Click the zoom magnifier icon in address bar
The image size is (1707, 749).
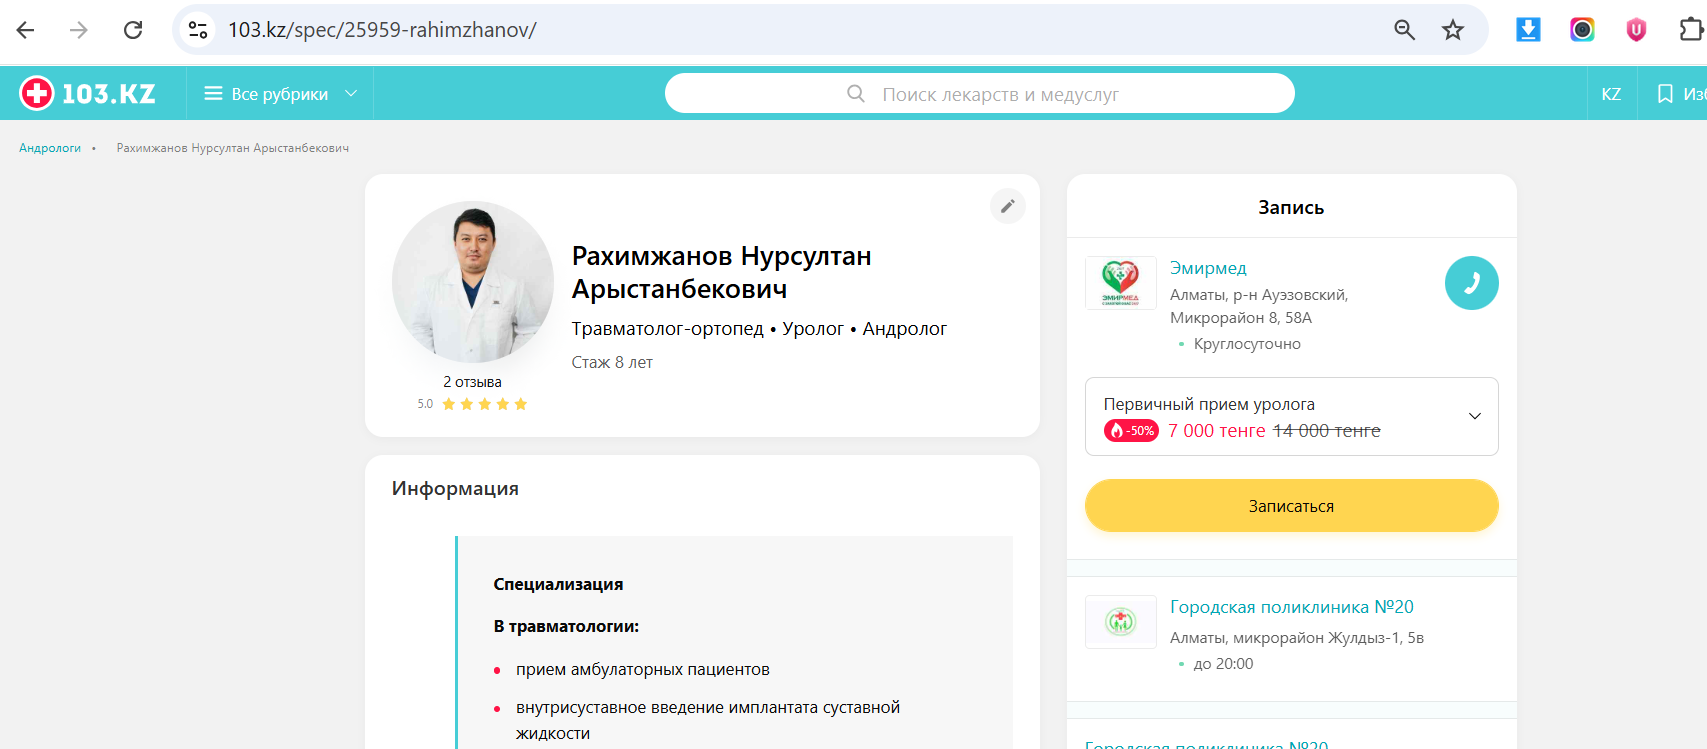click(x=1404, y=30)
